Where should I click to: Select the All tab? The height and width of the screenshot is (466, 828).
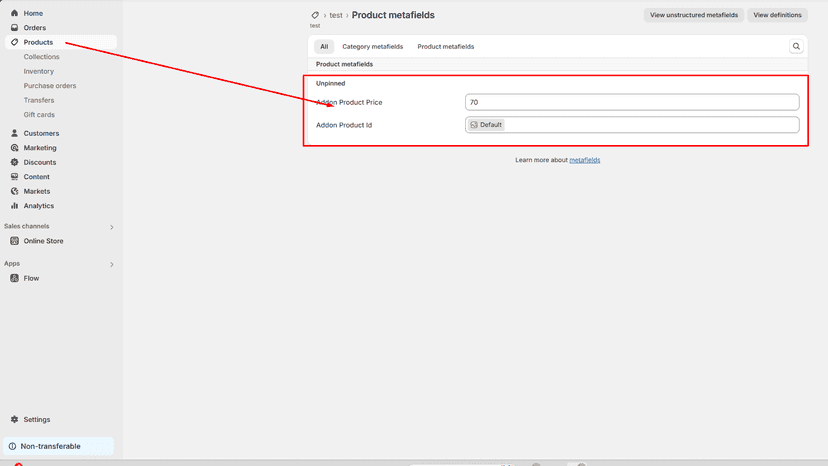pos(324,46)
